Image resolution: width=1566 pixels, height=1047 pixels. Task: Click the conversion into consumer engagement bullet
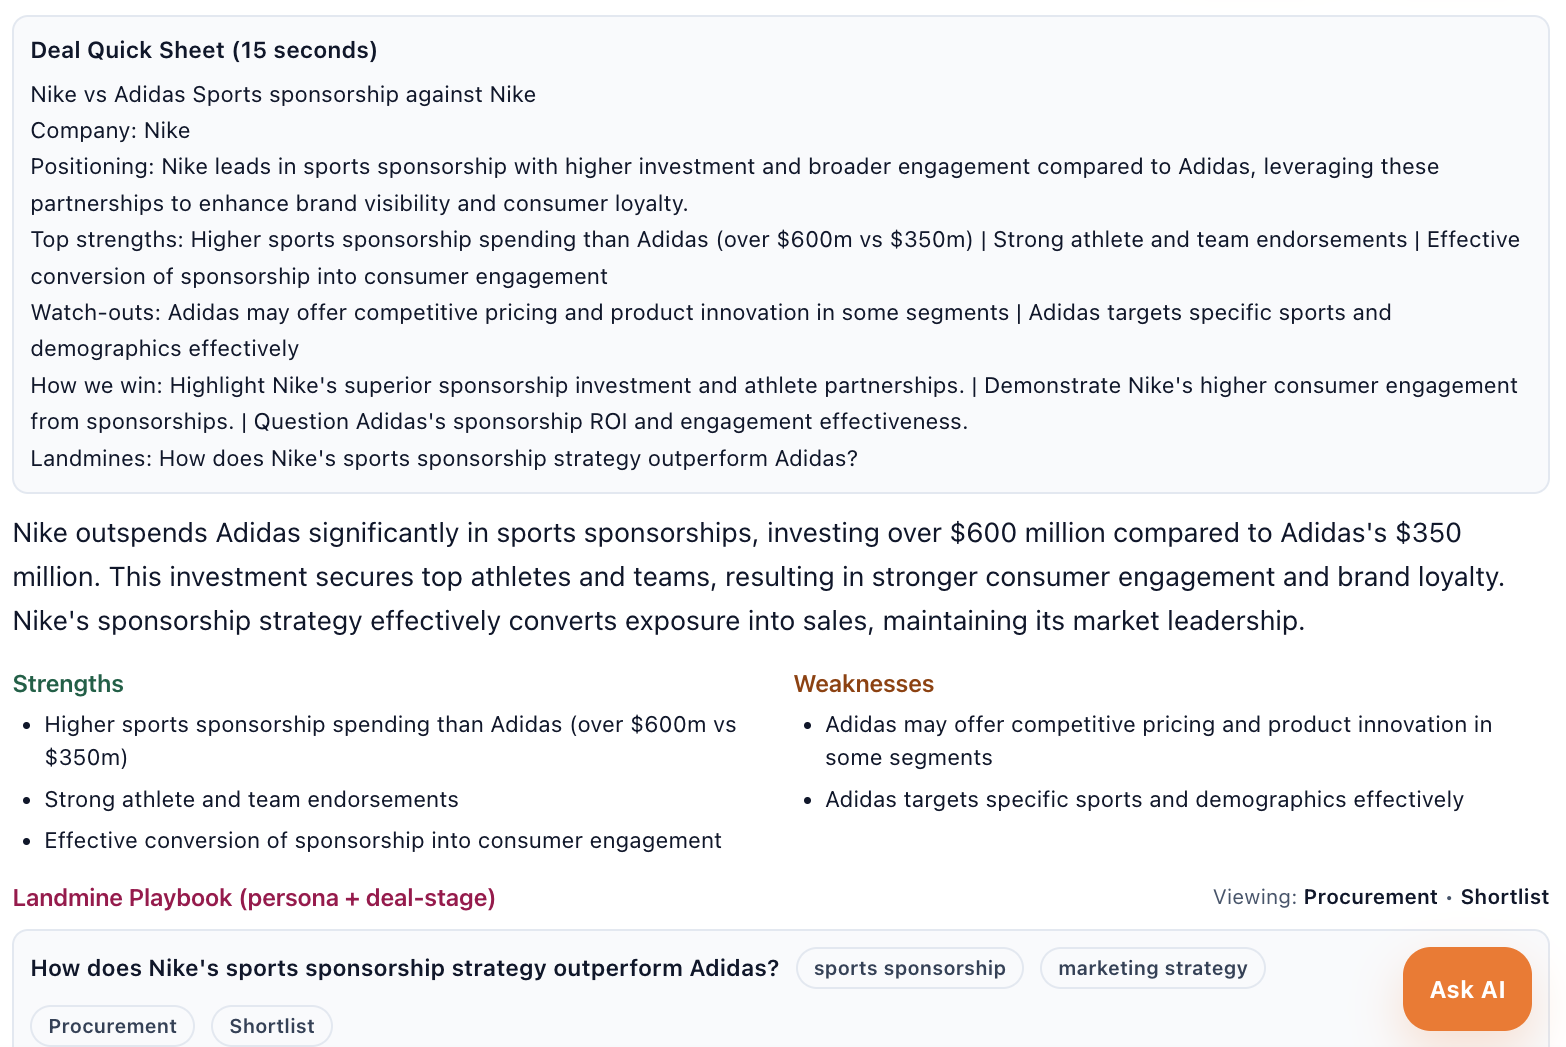(x=382, y=840)
